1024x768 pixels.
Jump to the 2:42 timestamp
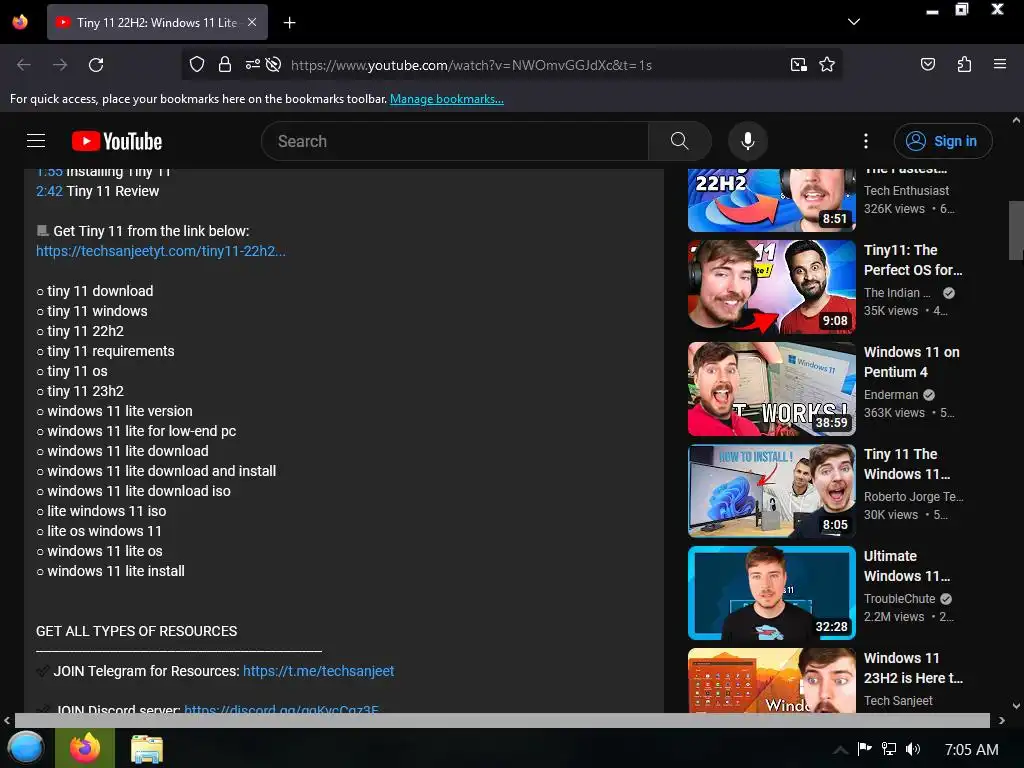pyautogui.click(x=49, y=191)
